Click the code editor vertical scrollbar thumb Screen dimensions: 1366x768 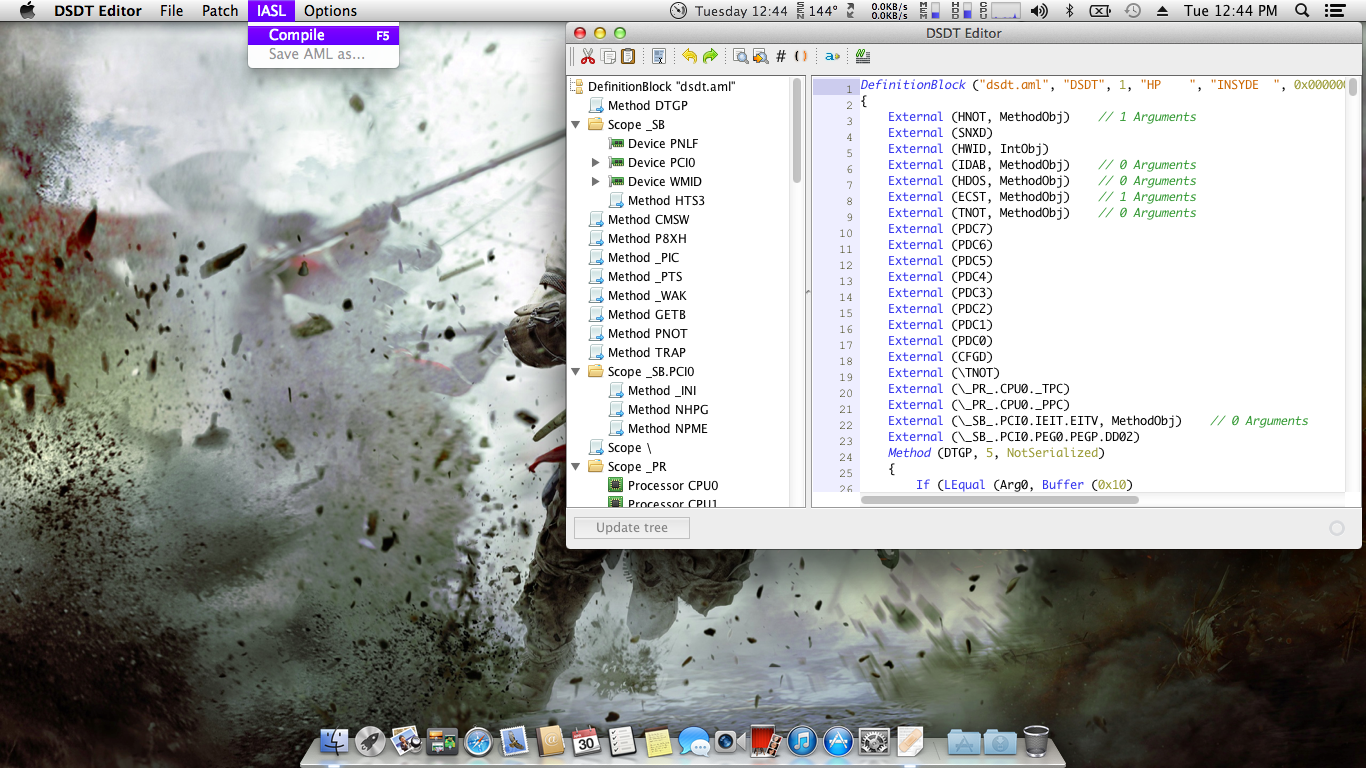[x=1353, y=87]
